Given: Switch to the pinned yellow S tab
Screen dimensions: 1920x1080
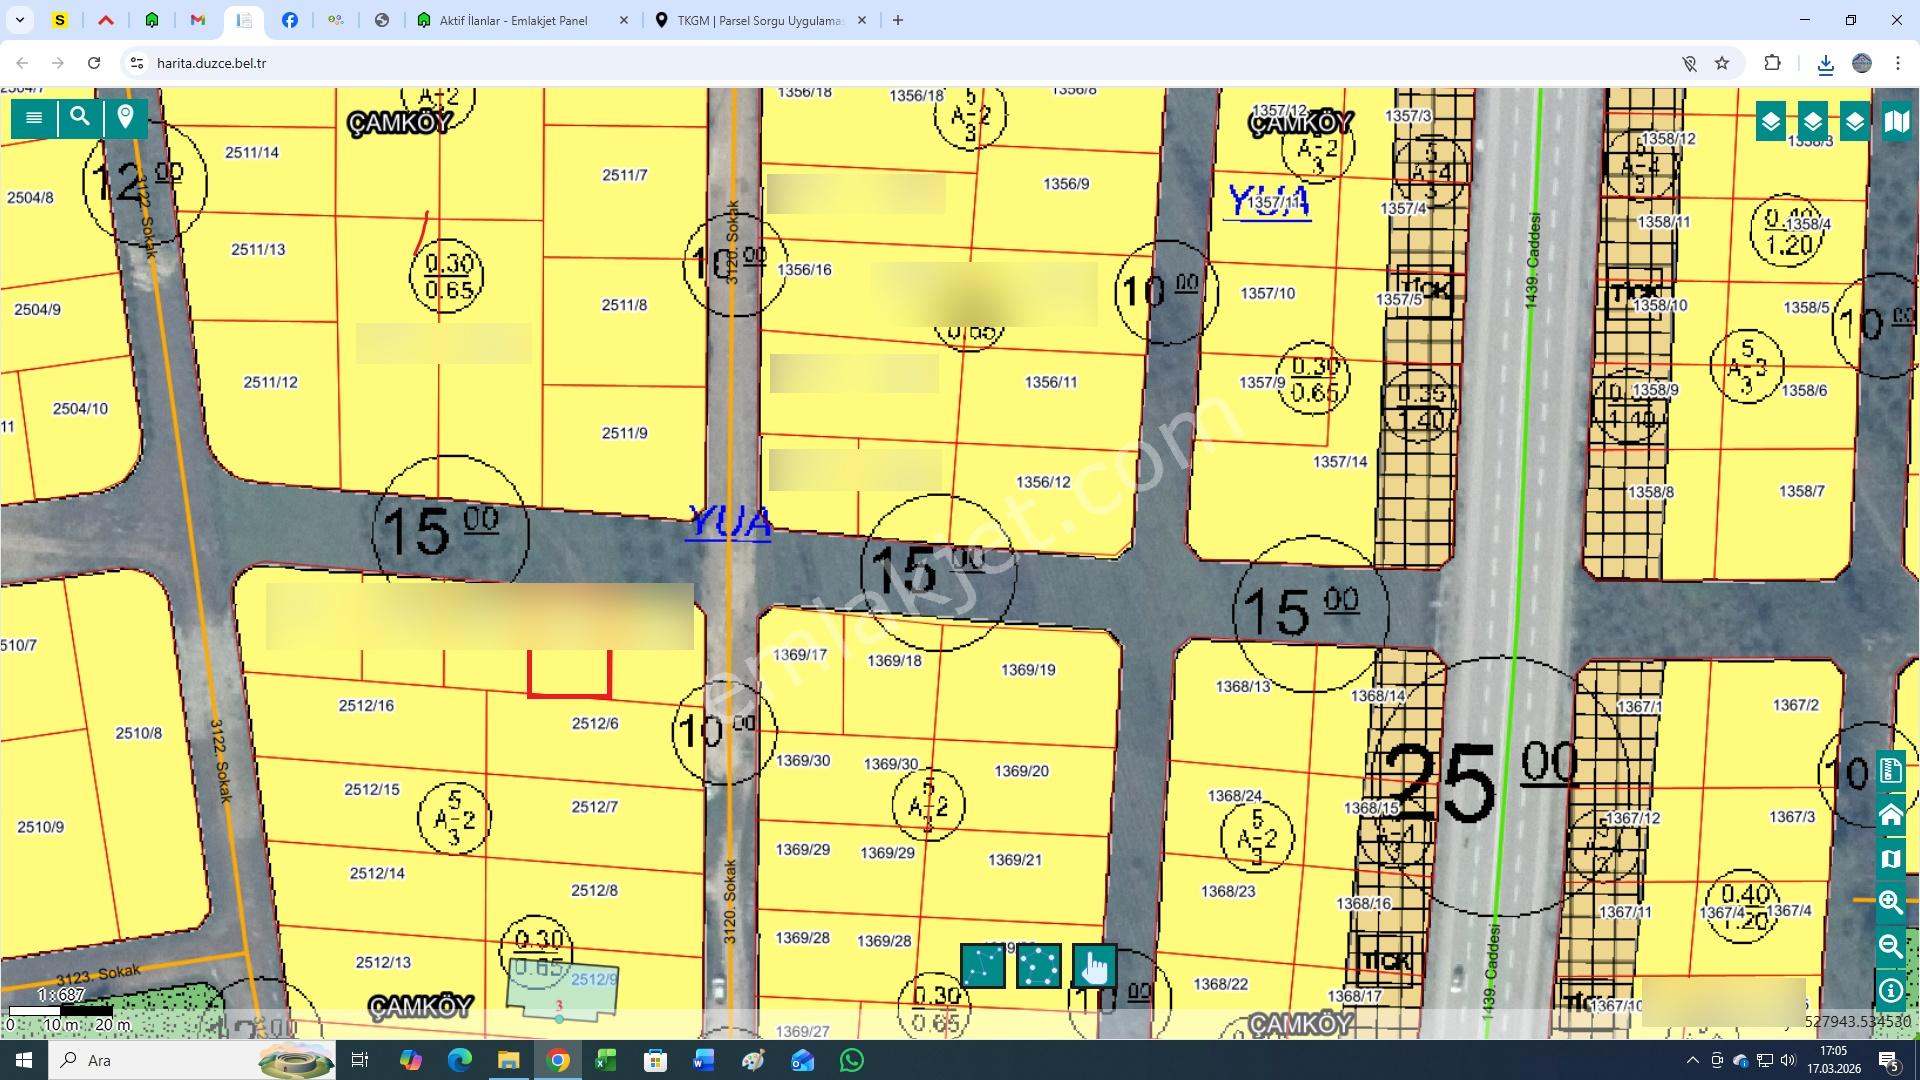Looking at the screenshot, I should tap(60, 20).
